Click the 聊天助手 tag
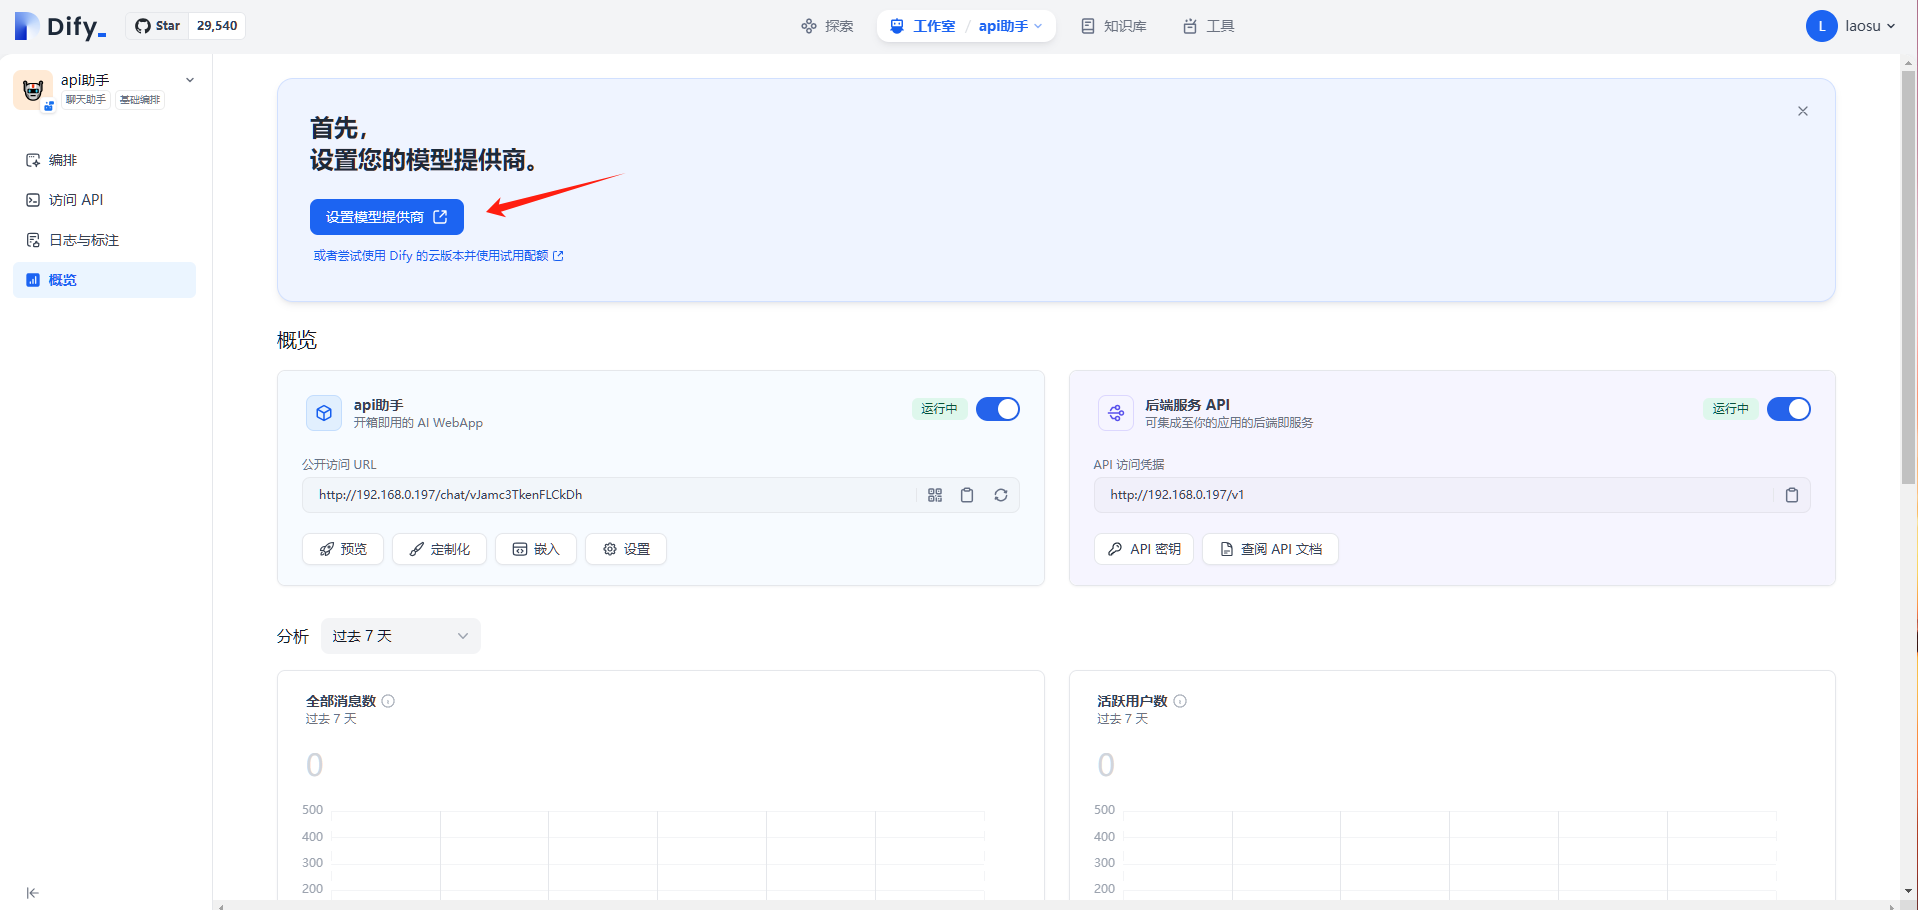 tap(86, 100)
